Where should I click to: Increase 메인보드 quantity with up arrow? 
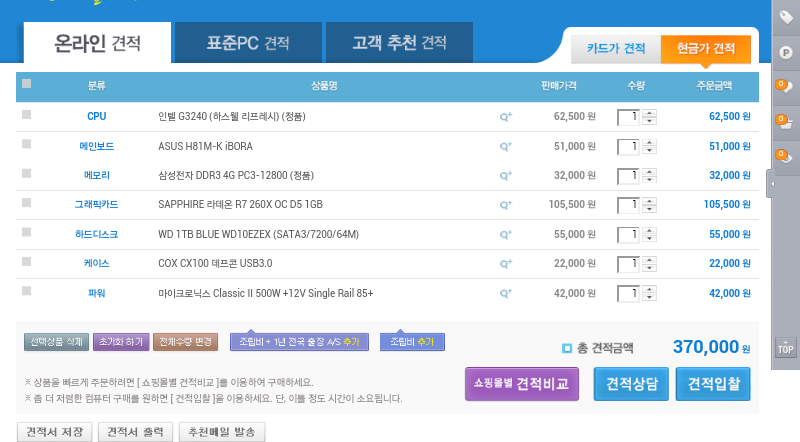649,143
